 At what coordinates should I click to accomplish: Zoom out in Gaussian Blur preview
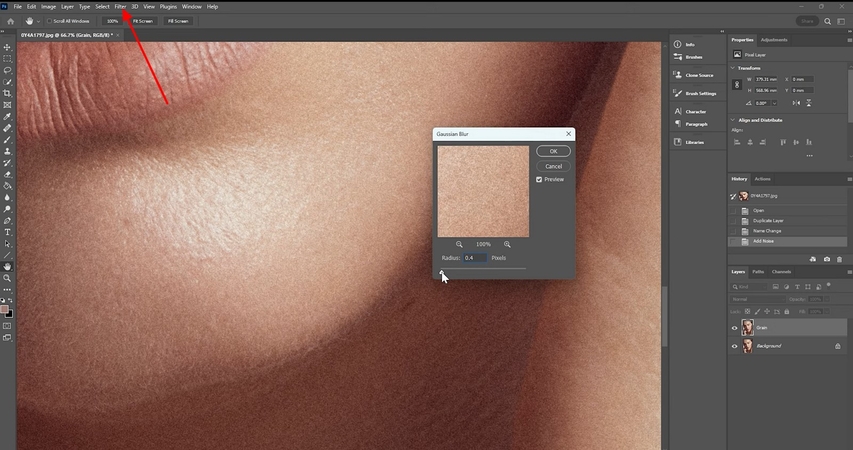click(x=459, y=244)
